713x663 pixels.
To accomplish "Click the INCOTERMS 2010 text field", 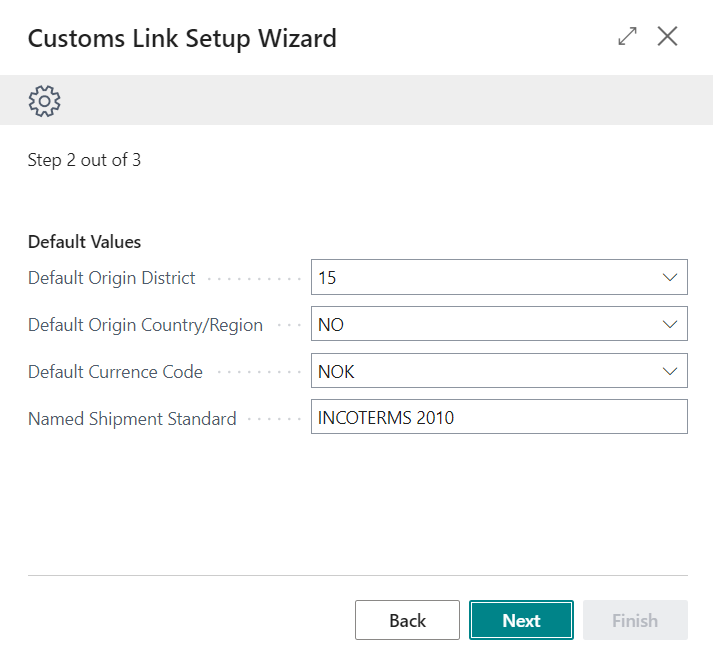I will tap(498, 418).
